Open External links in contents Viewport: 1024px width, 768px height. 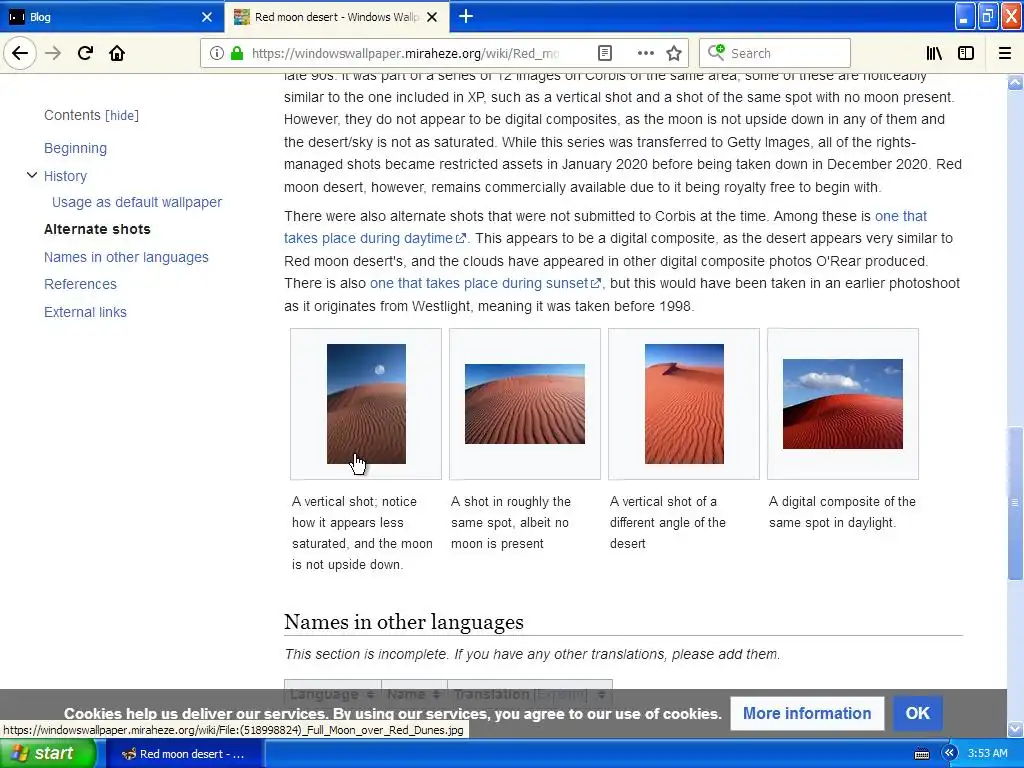86,312
